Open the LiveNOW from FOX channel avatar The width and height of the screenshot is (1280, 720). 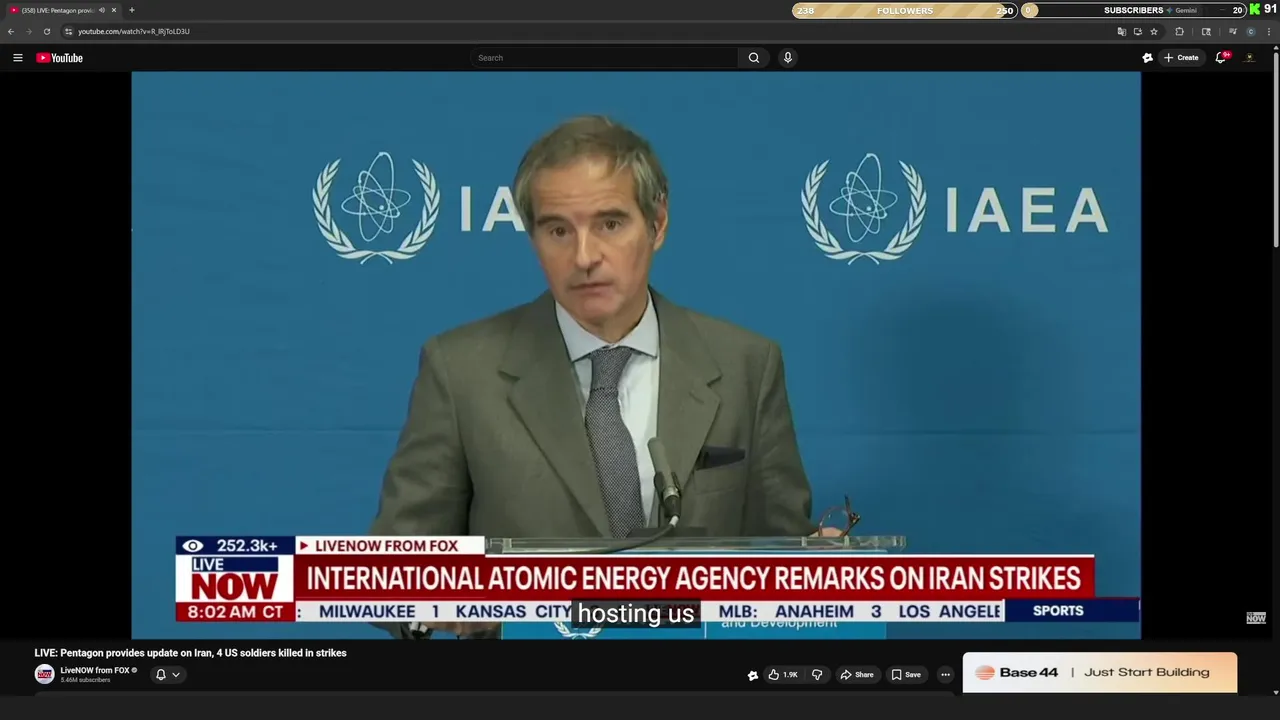44,675
